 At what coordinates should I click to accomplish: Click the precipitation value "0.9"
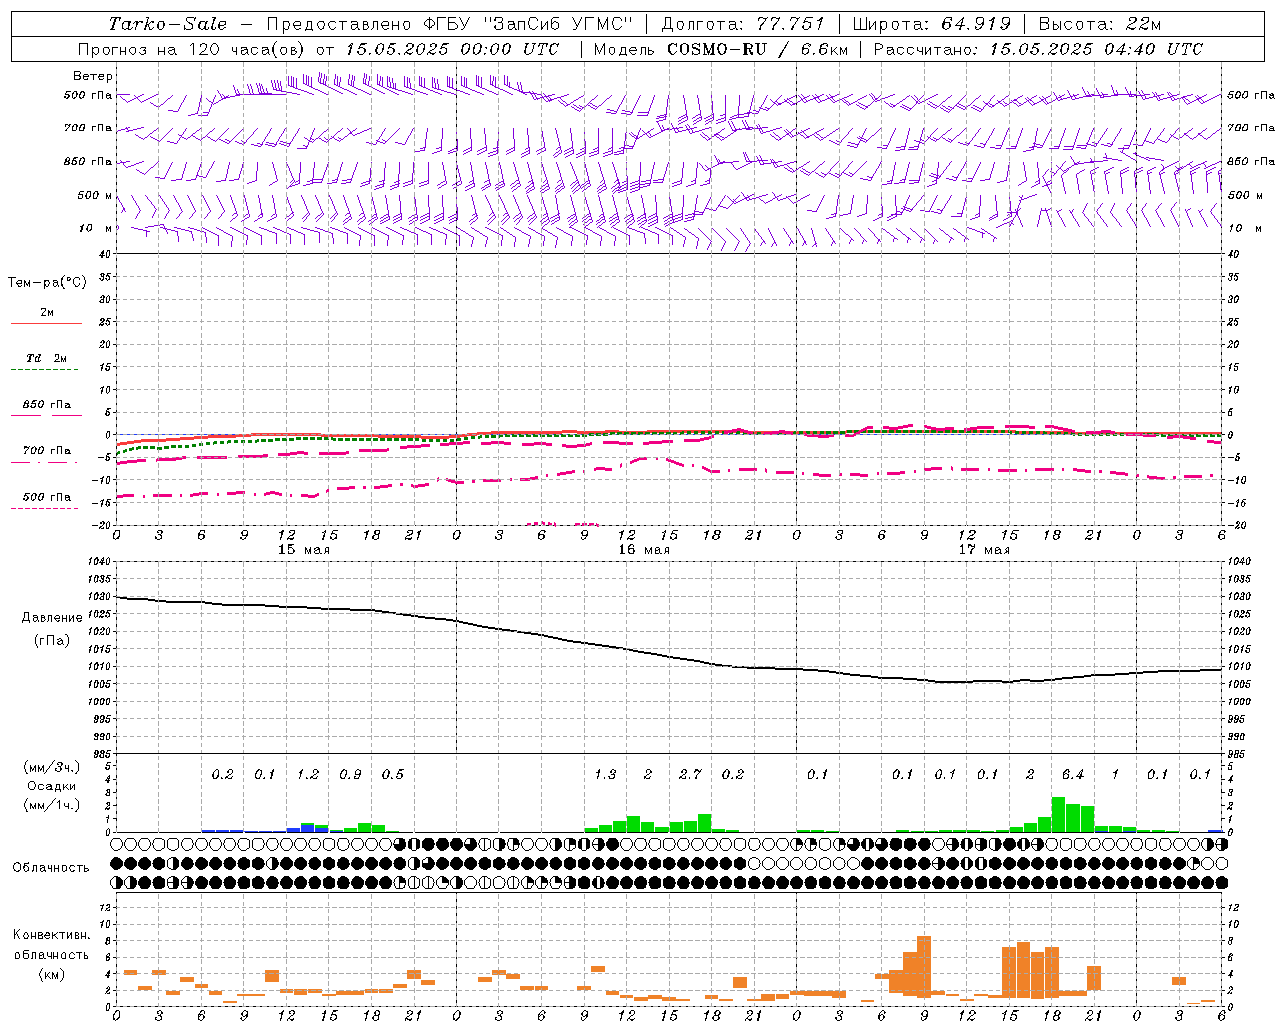click(x=350, y=774)
